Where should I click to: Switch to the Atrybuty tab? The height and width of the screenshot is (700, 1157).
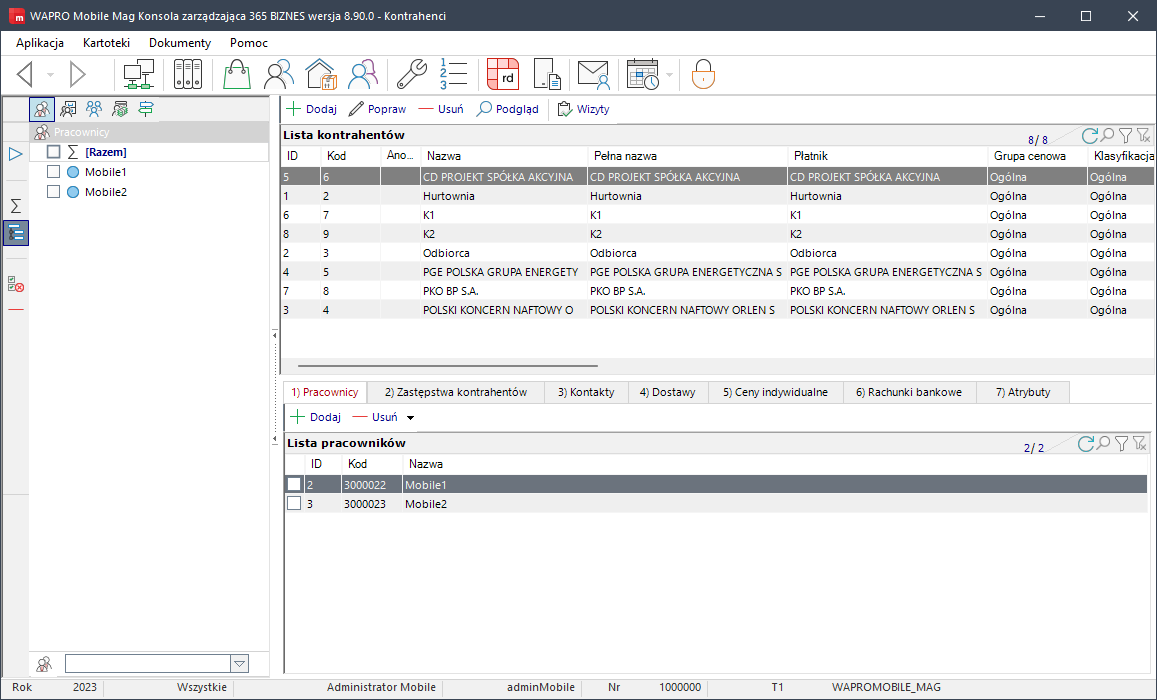(x=1023, y=392)
